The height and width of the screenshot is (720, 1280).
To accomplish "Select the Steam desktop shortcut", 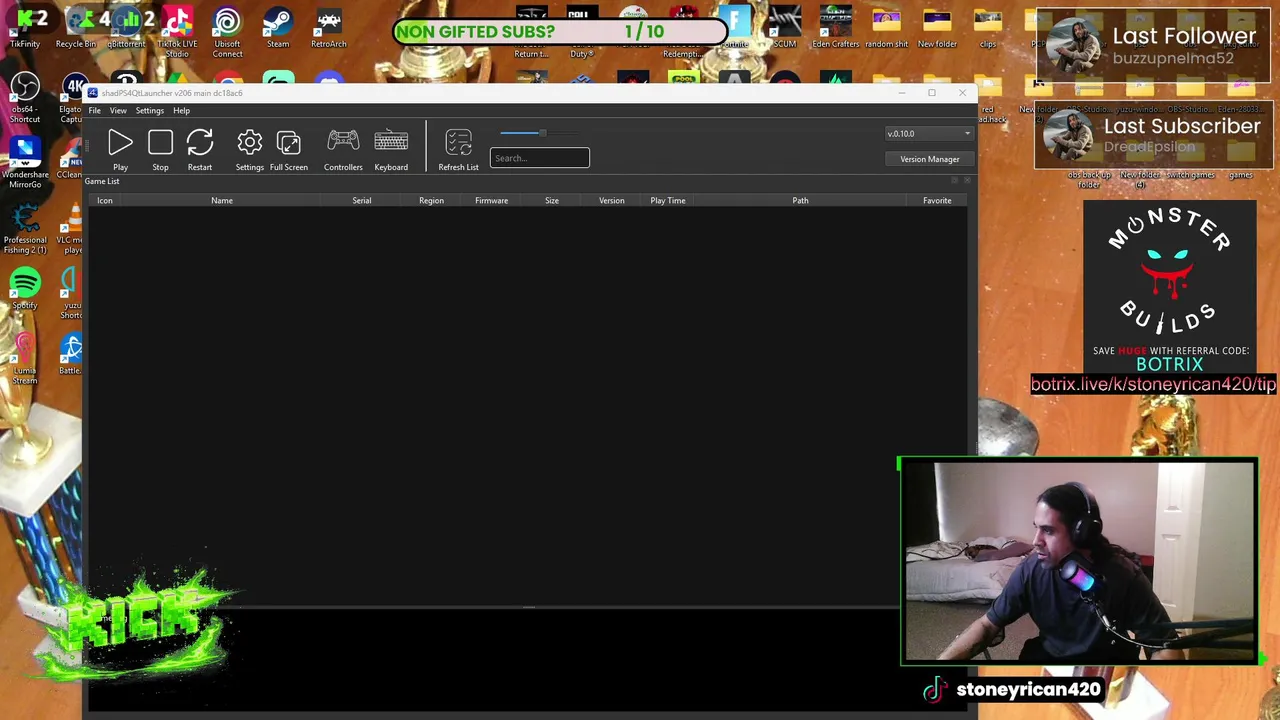I will pyautogui.click(x=278, y=28).
